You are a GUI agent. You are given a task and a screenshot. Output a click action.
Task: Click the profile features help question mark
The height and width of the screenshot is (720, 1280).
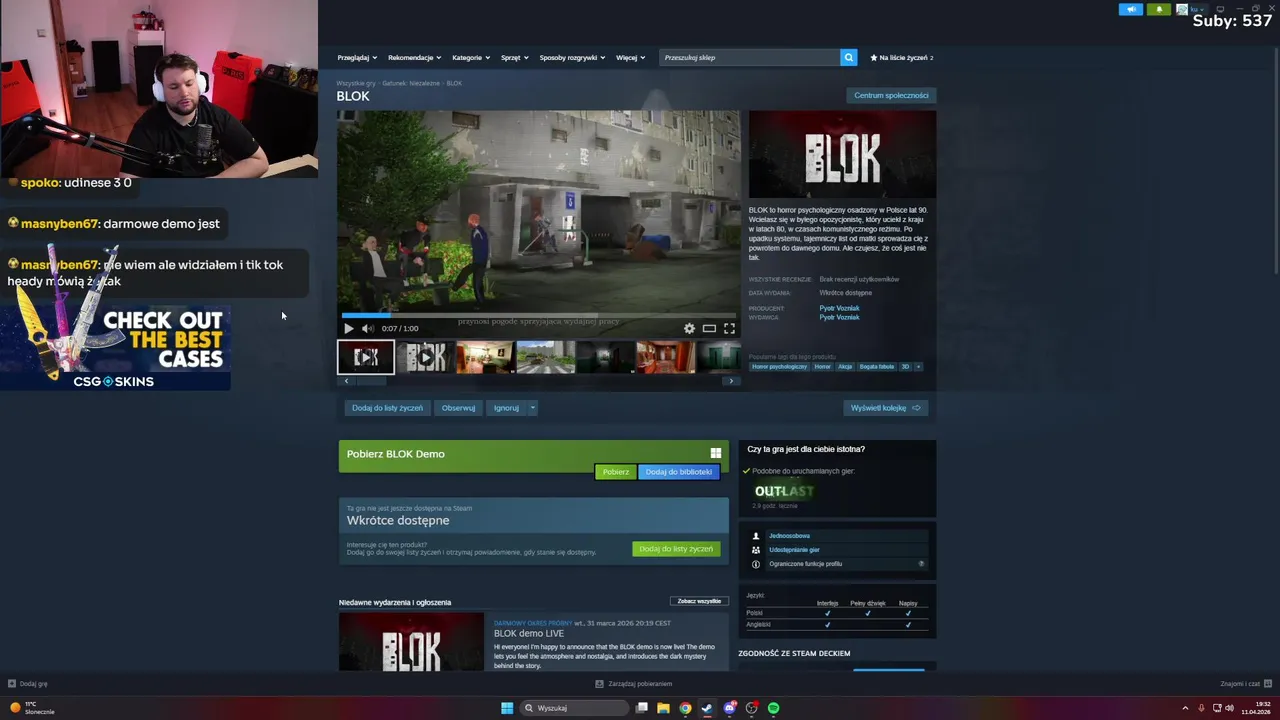921,564
